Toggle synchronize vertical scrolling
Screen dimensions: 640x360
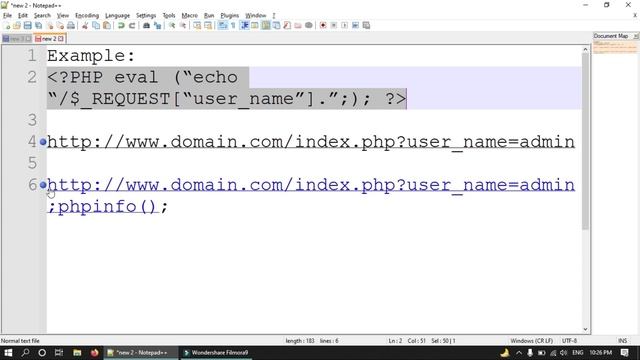[197, 25]
